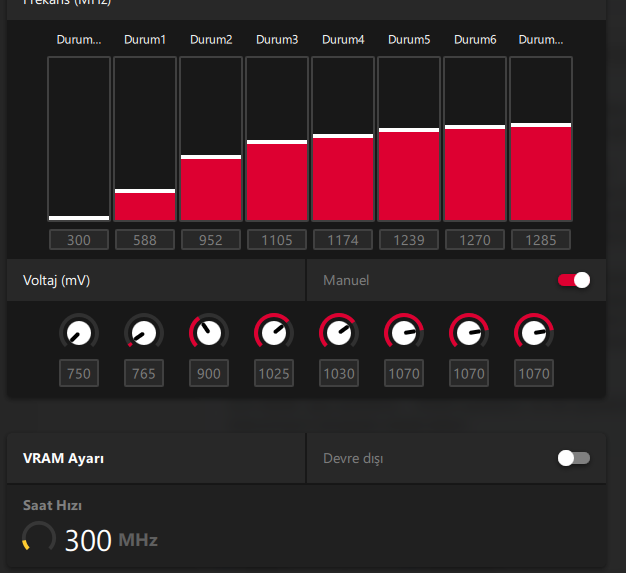Click the 1285 MHz frequency bar slider
626x573 pixels.
click(541, 139)
